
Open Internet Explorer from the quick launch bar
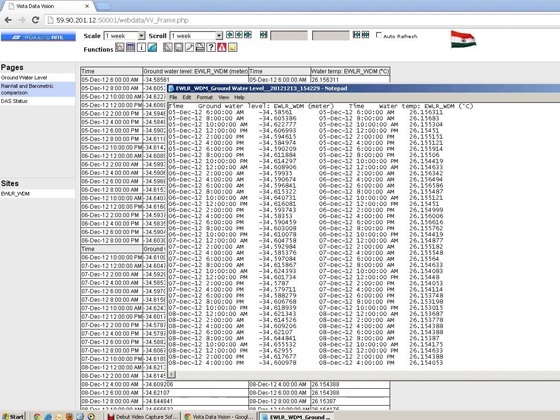pyautogui.click(x=48, y=416)
